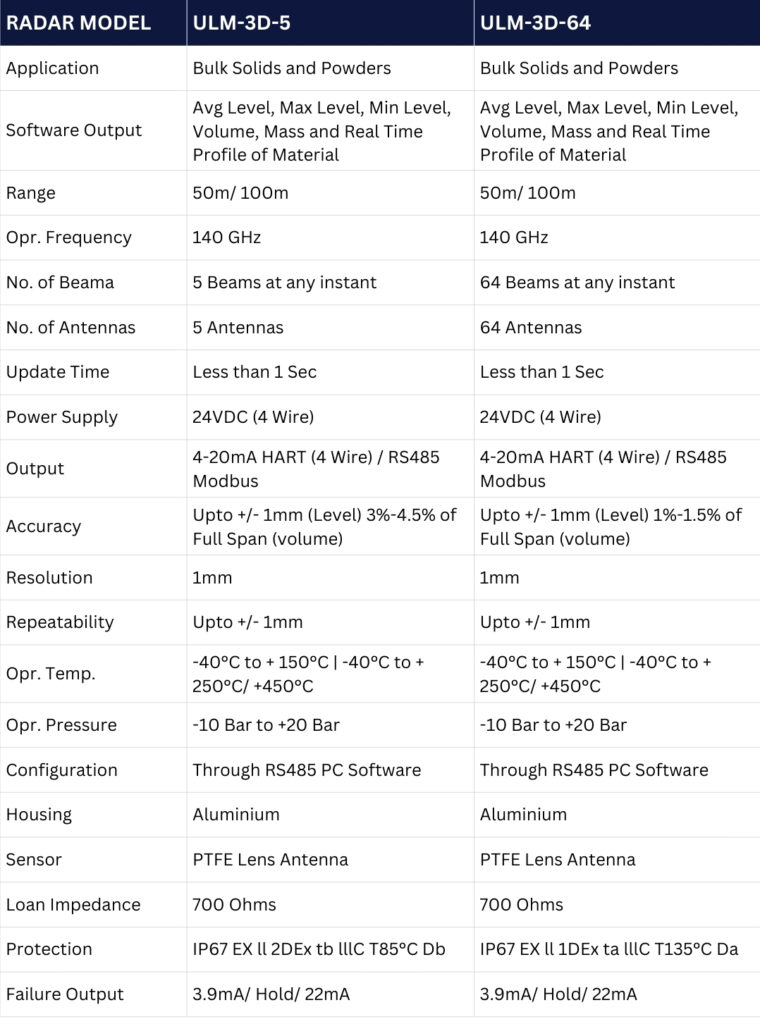Viewport: 760px width, 1024px height.
Task: Click the Loan Impedance row label
Action: click(x=73, y=904)
